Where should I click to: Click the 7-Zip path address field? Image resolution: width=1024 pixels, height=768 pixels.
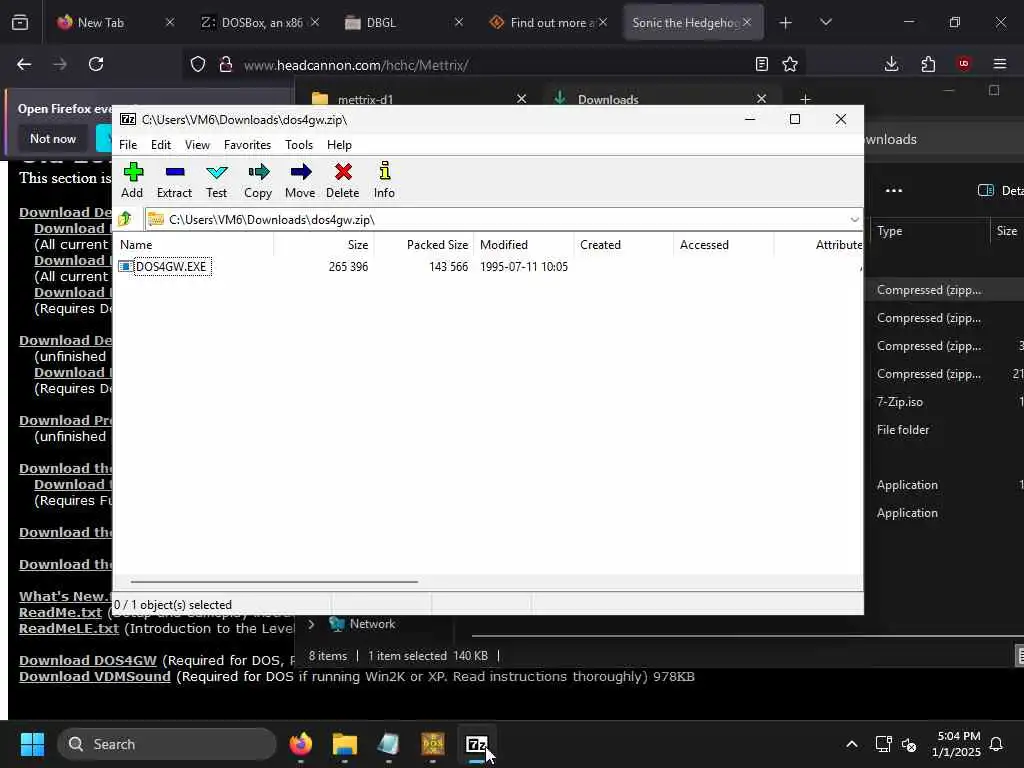496,219
